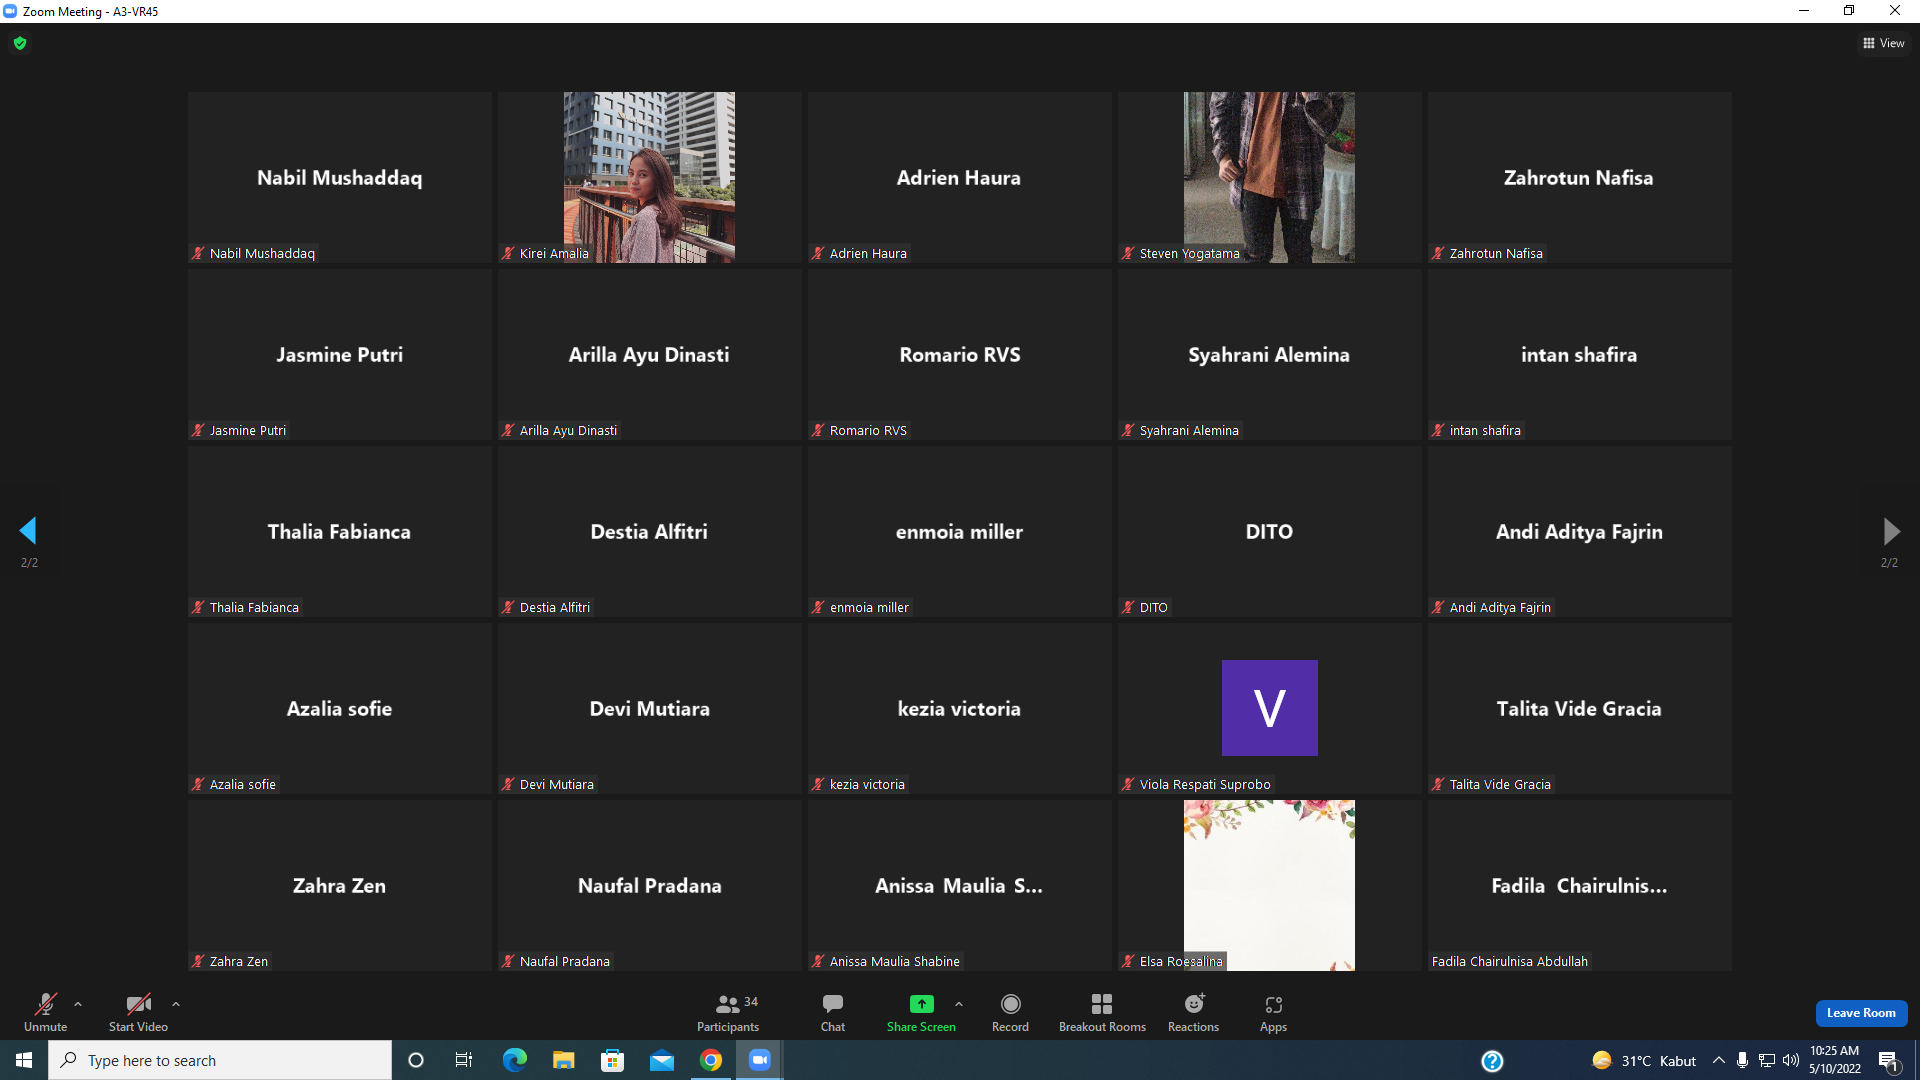Select the Arilla Ayu Dinasti tile
Image resolution: width=1920 pixels, height=1080 pixels.
[649, 354]
